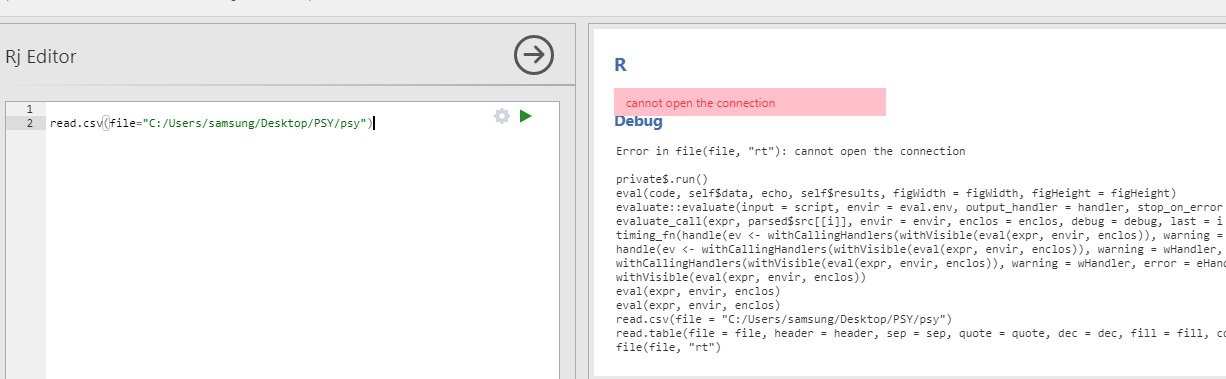This screenshot has height=379, width=1226.
Task: Click the green Run script play icon
Action: tap(526, 116)
